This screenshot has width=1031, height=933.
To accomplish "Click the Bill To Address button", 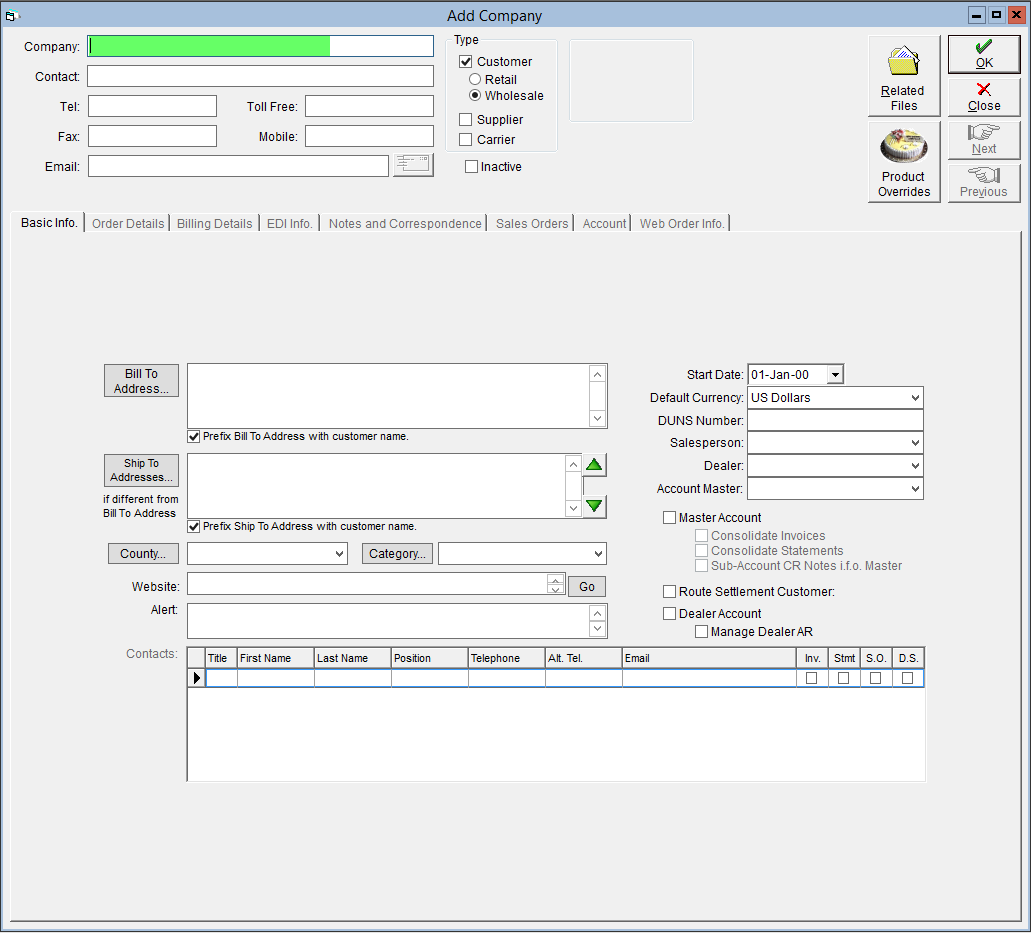I will (x=141, y=381).
